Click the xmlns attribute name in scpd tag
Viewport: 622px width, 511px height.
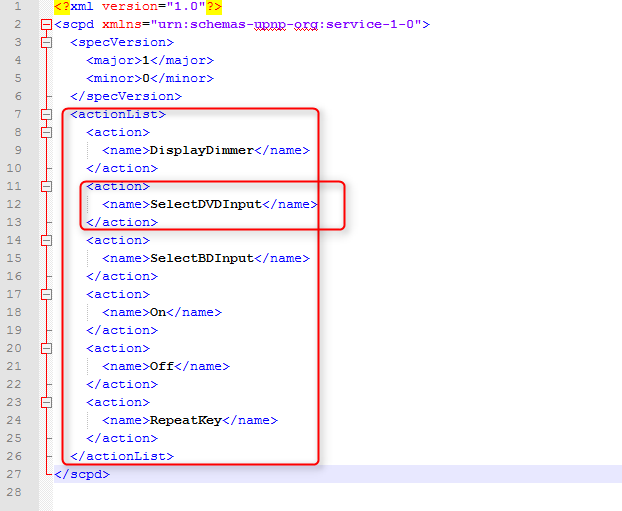tap(122, 25)
